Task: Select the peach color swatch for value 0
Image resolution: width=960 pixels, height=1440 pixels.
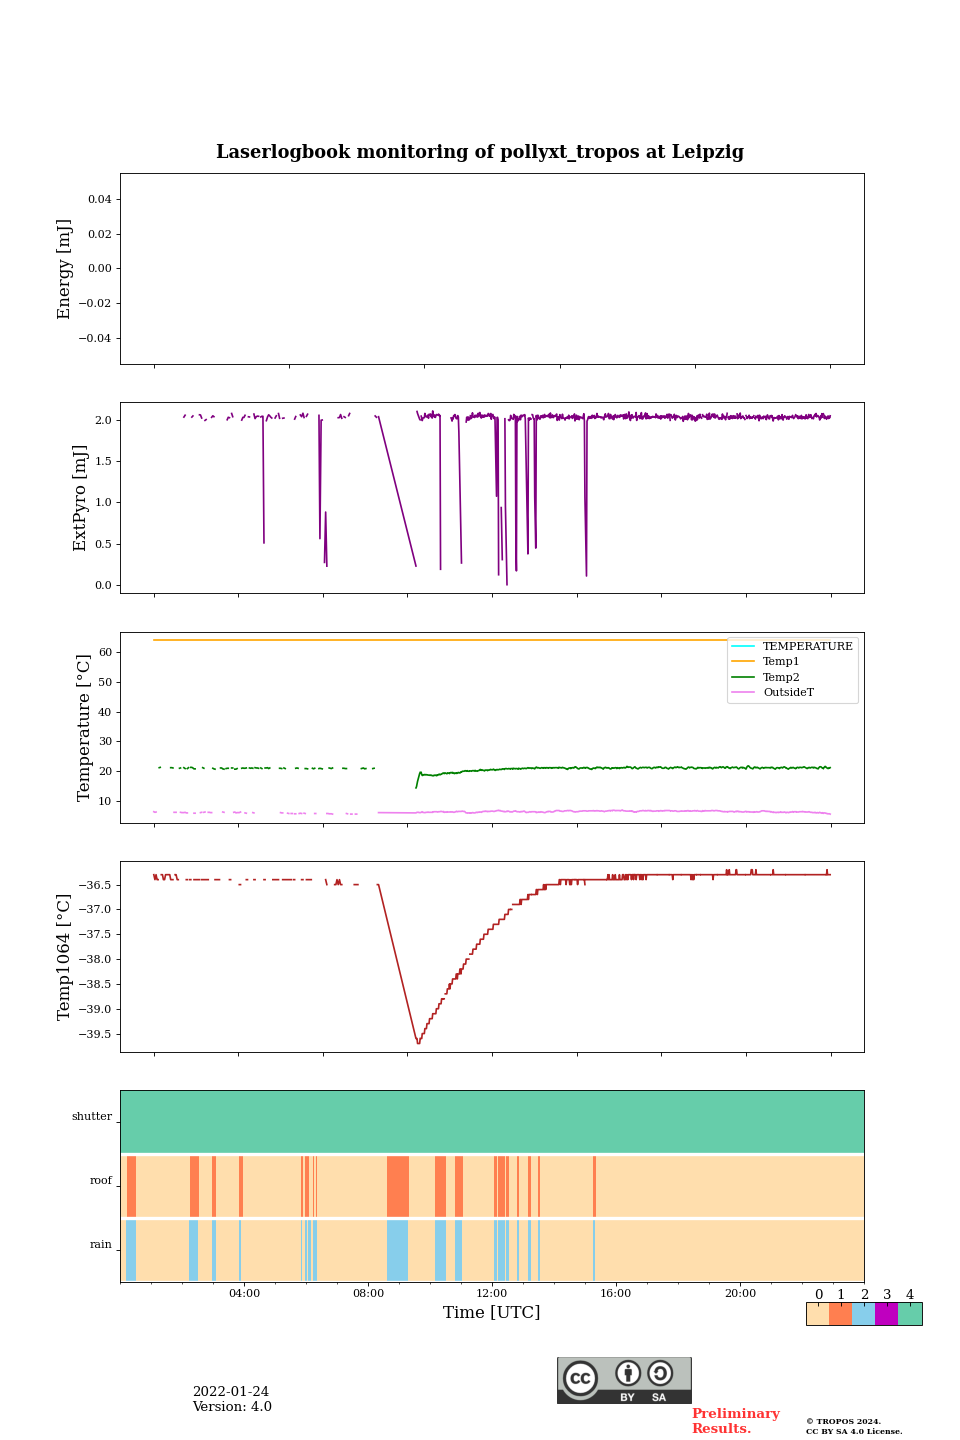Action: tap(817, 1314)
